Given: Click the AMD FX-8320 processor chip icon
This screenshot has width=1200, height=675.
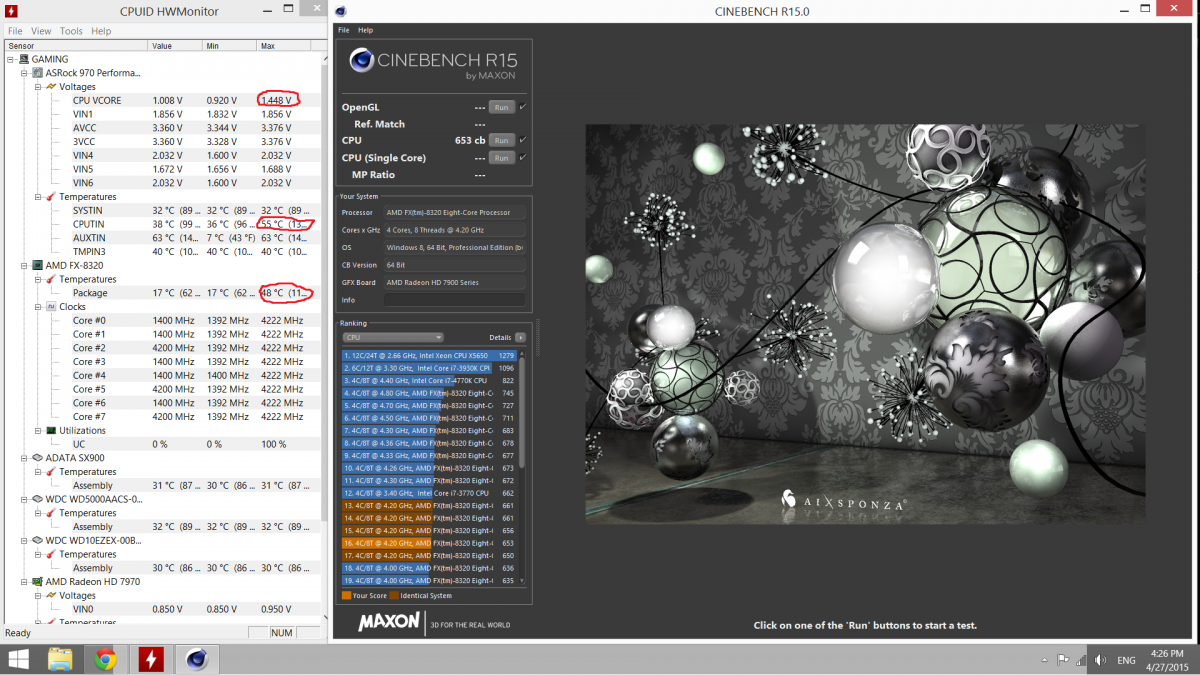Looking at the screenshot, I should [x=38, y=266].
